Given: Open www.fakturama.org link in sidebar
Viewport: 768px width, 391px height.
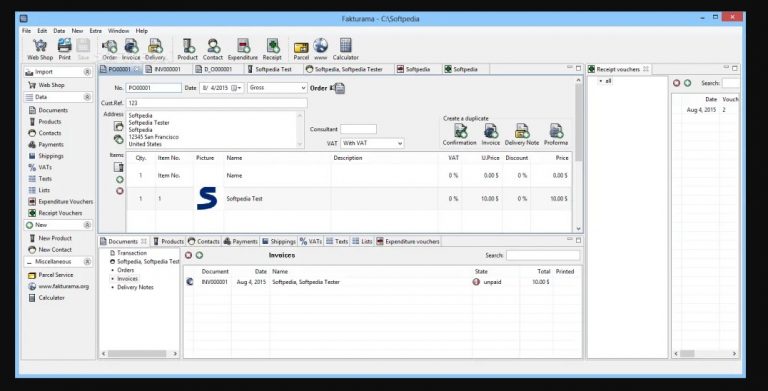Looking at the screenshot, I should [x=64, y=286].
